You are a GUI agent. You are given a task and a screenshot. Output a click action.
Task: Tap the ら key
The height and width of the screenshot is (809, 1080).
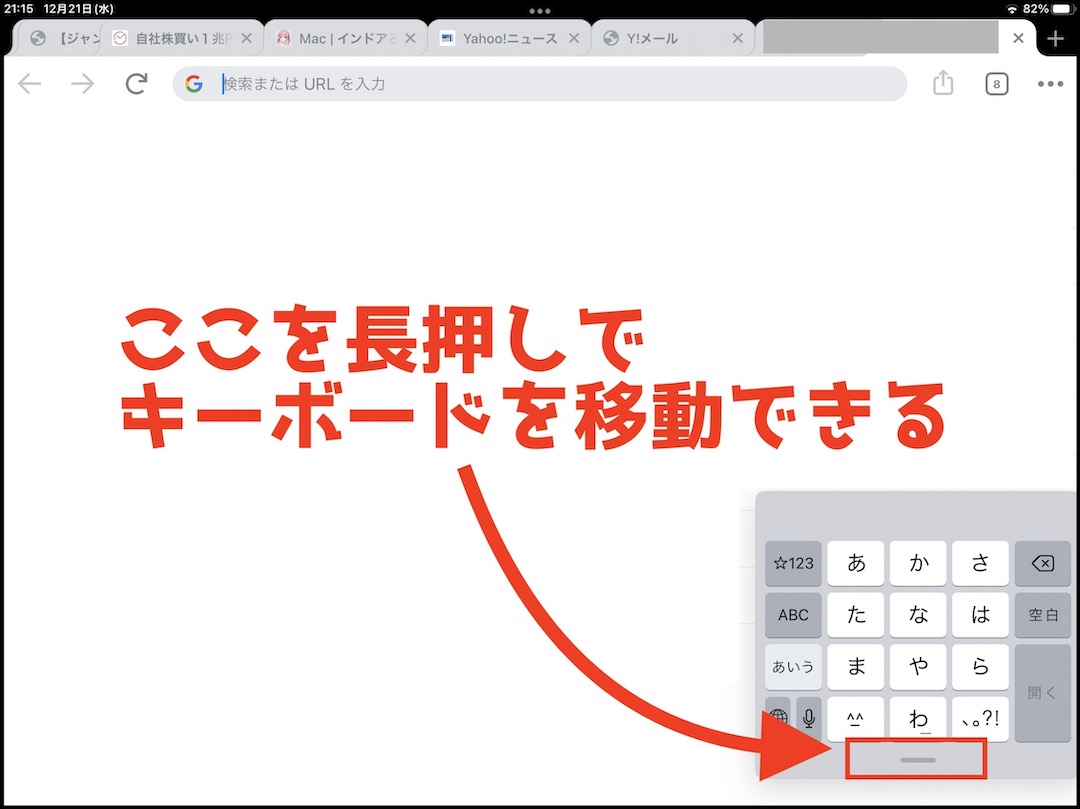(980, 666)
